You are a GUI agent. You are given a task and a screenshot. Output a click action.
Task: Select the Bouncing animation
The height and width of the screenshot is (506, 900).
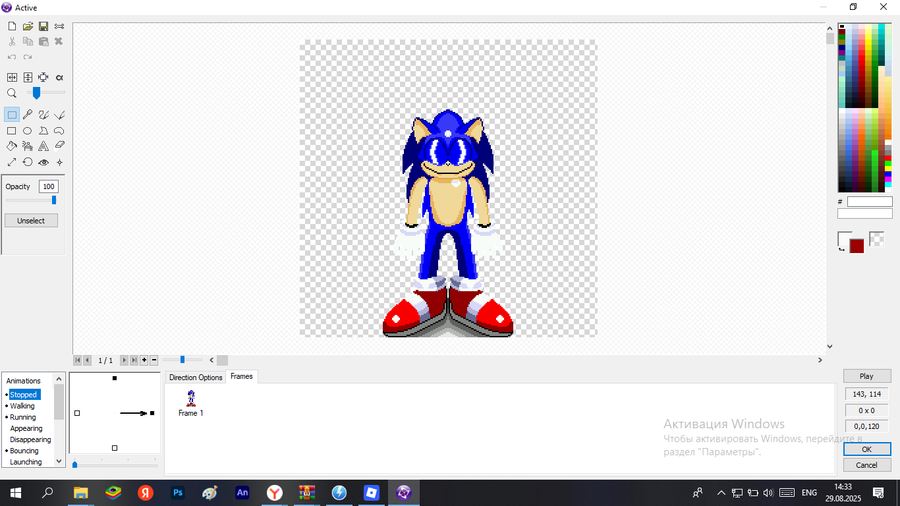click(24, 451)
